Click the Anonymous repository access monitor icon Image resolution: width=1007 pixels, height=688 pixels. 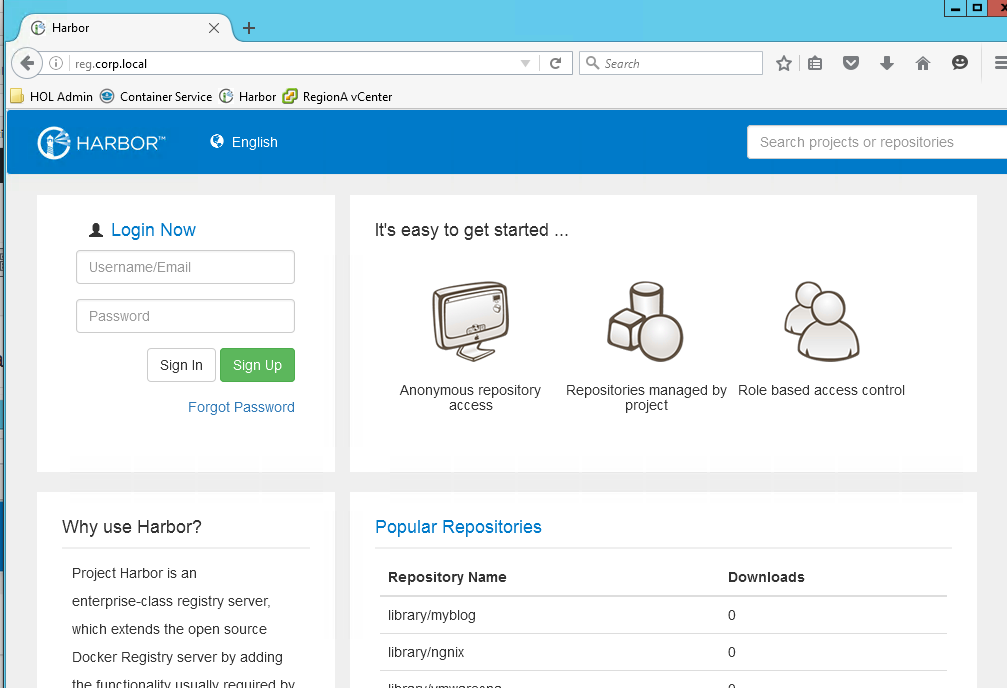click(x=471, y=321)
